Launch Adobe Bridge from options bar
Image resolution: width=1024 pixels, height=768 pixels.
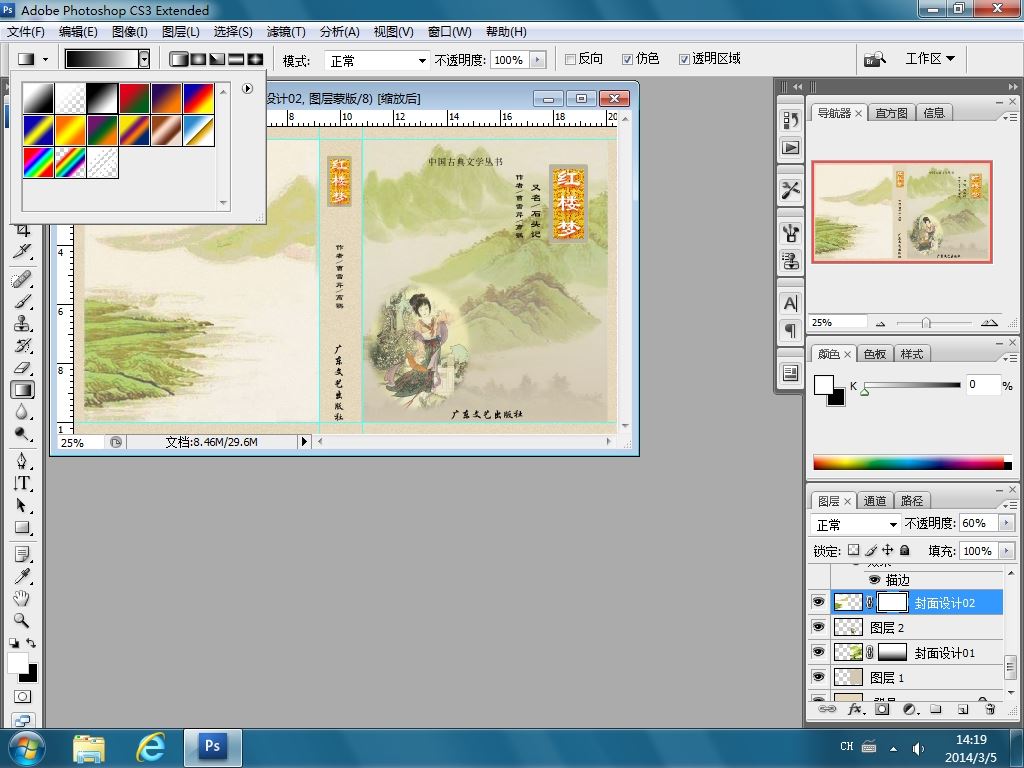(x=875, y=59)
